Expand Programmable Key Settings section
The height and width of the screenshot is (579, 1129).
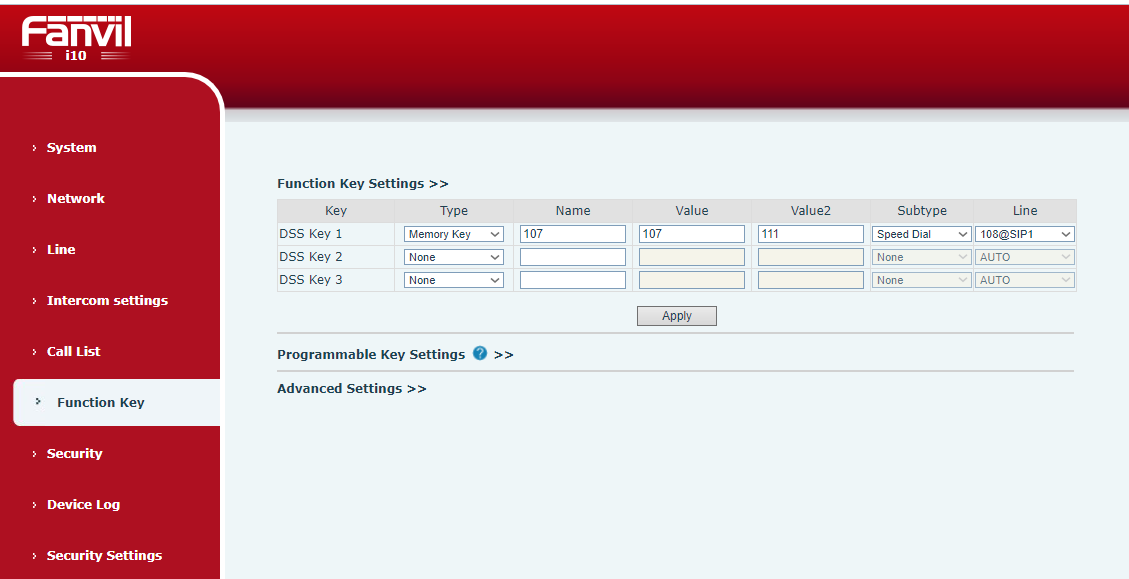(371, 355)
